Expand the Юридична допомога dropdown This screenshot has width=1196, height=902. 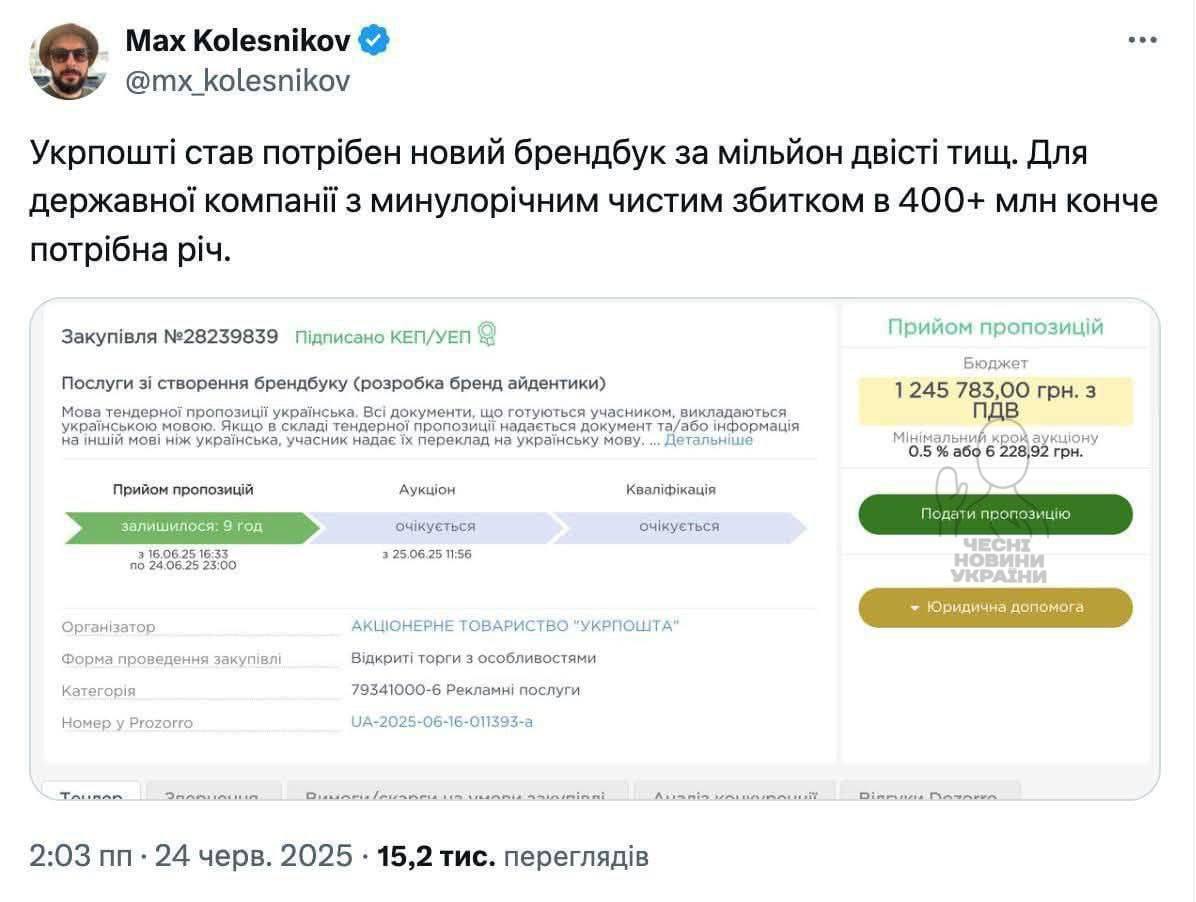coord(995,607)
